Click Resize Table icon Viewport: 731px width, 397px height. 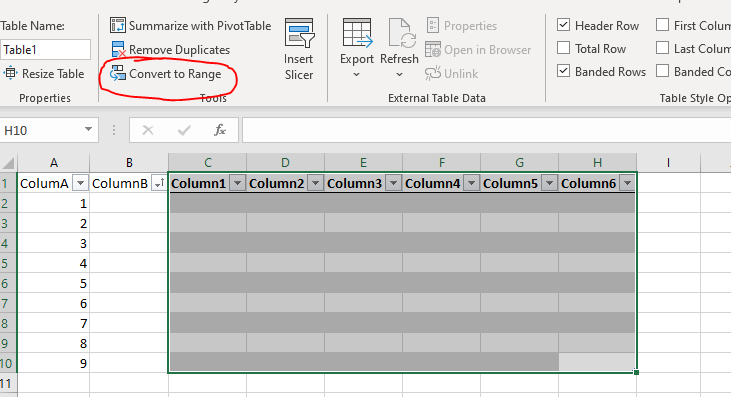pyautogui.click(x=10, y=73)
